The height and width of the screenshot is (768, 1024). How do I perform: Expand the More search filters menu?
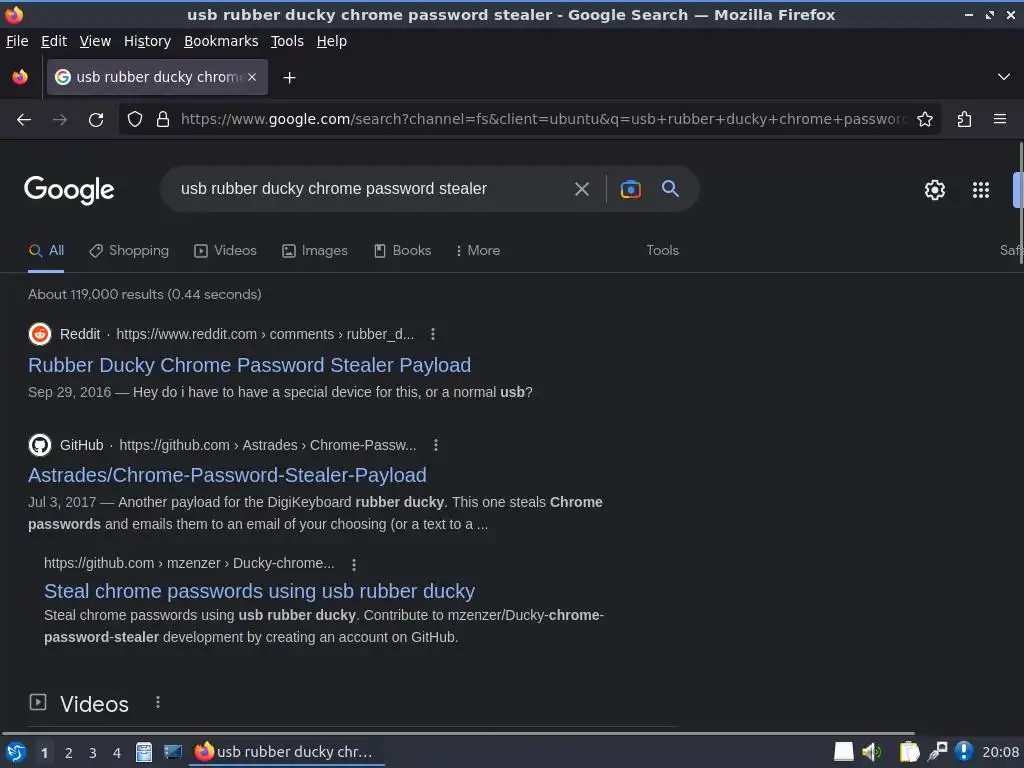478,251
